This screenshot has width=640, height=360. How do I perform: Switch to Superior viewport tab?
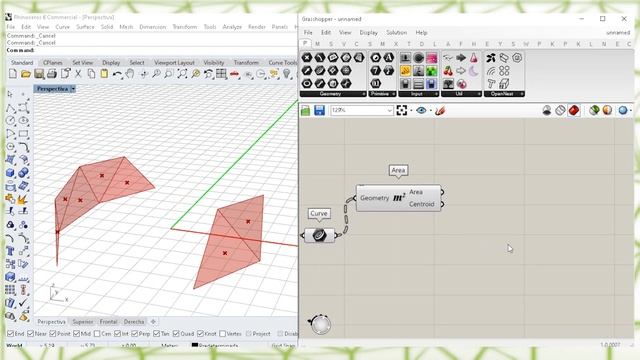[x=83, y=322]
